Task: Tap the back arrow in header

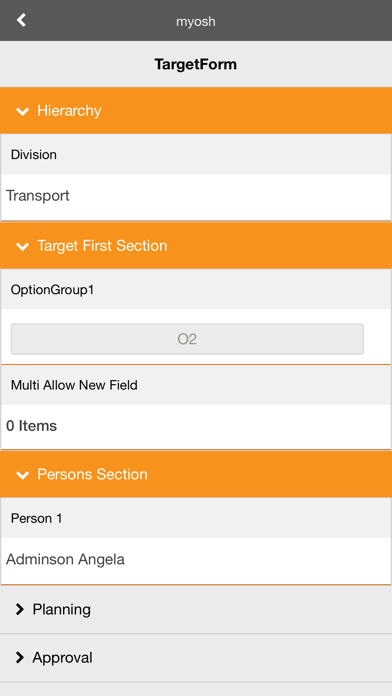Action: point(21,20)
